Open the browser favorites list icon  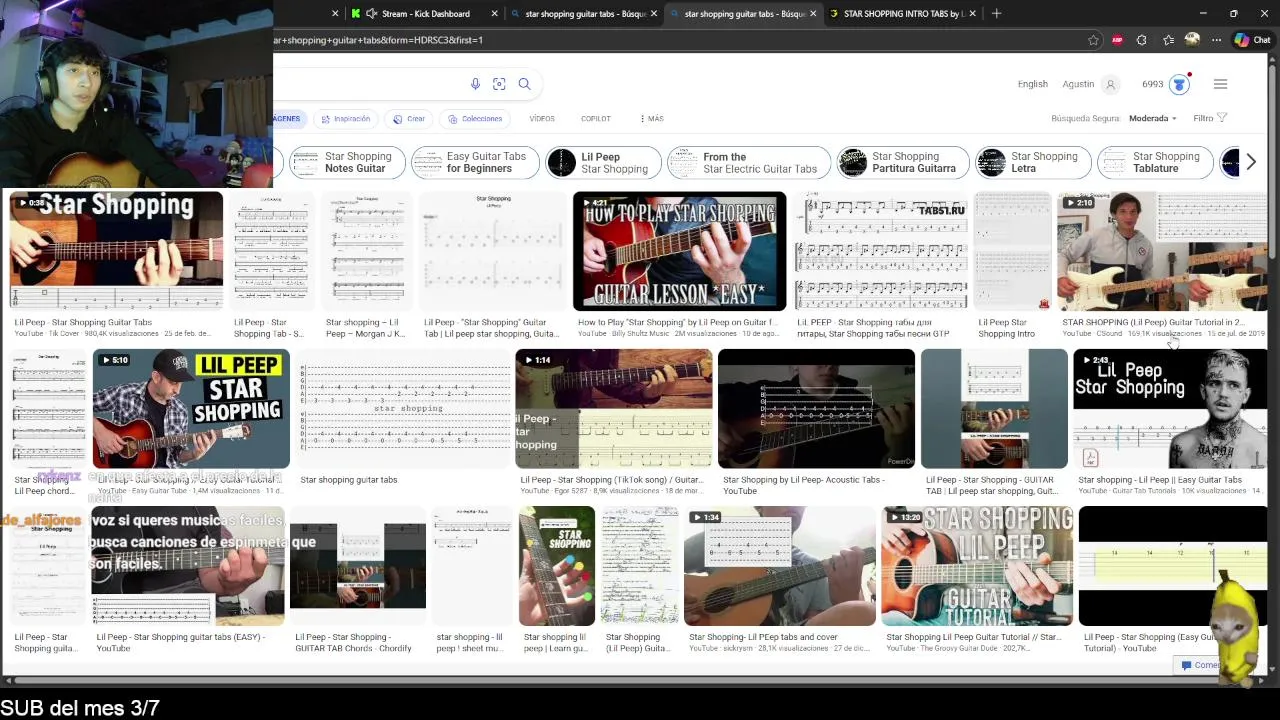(x=1168, y=40)
